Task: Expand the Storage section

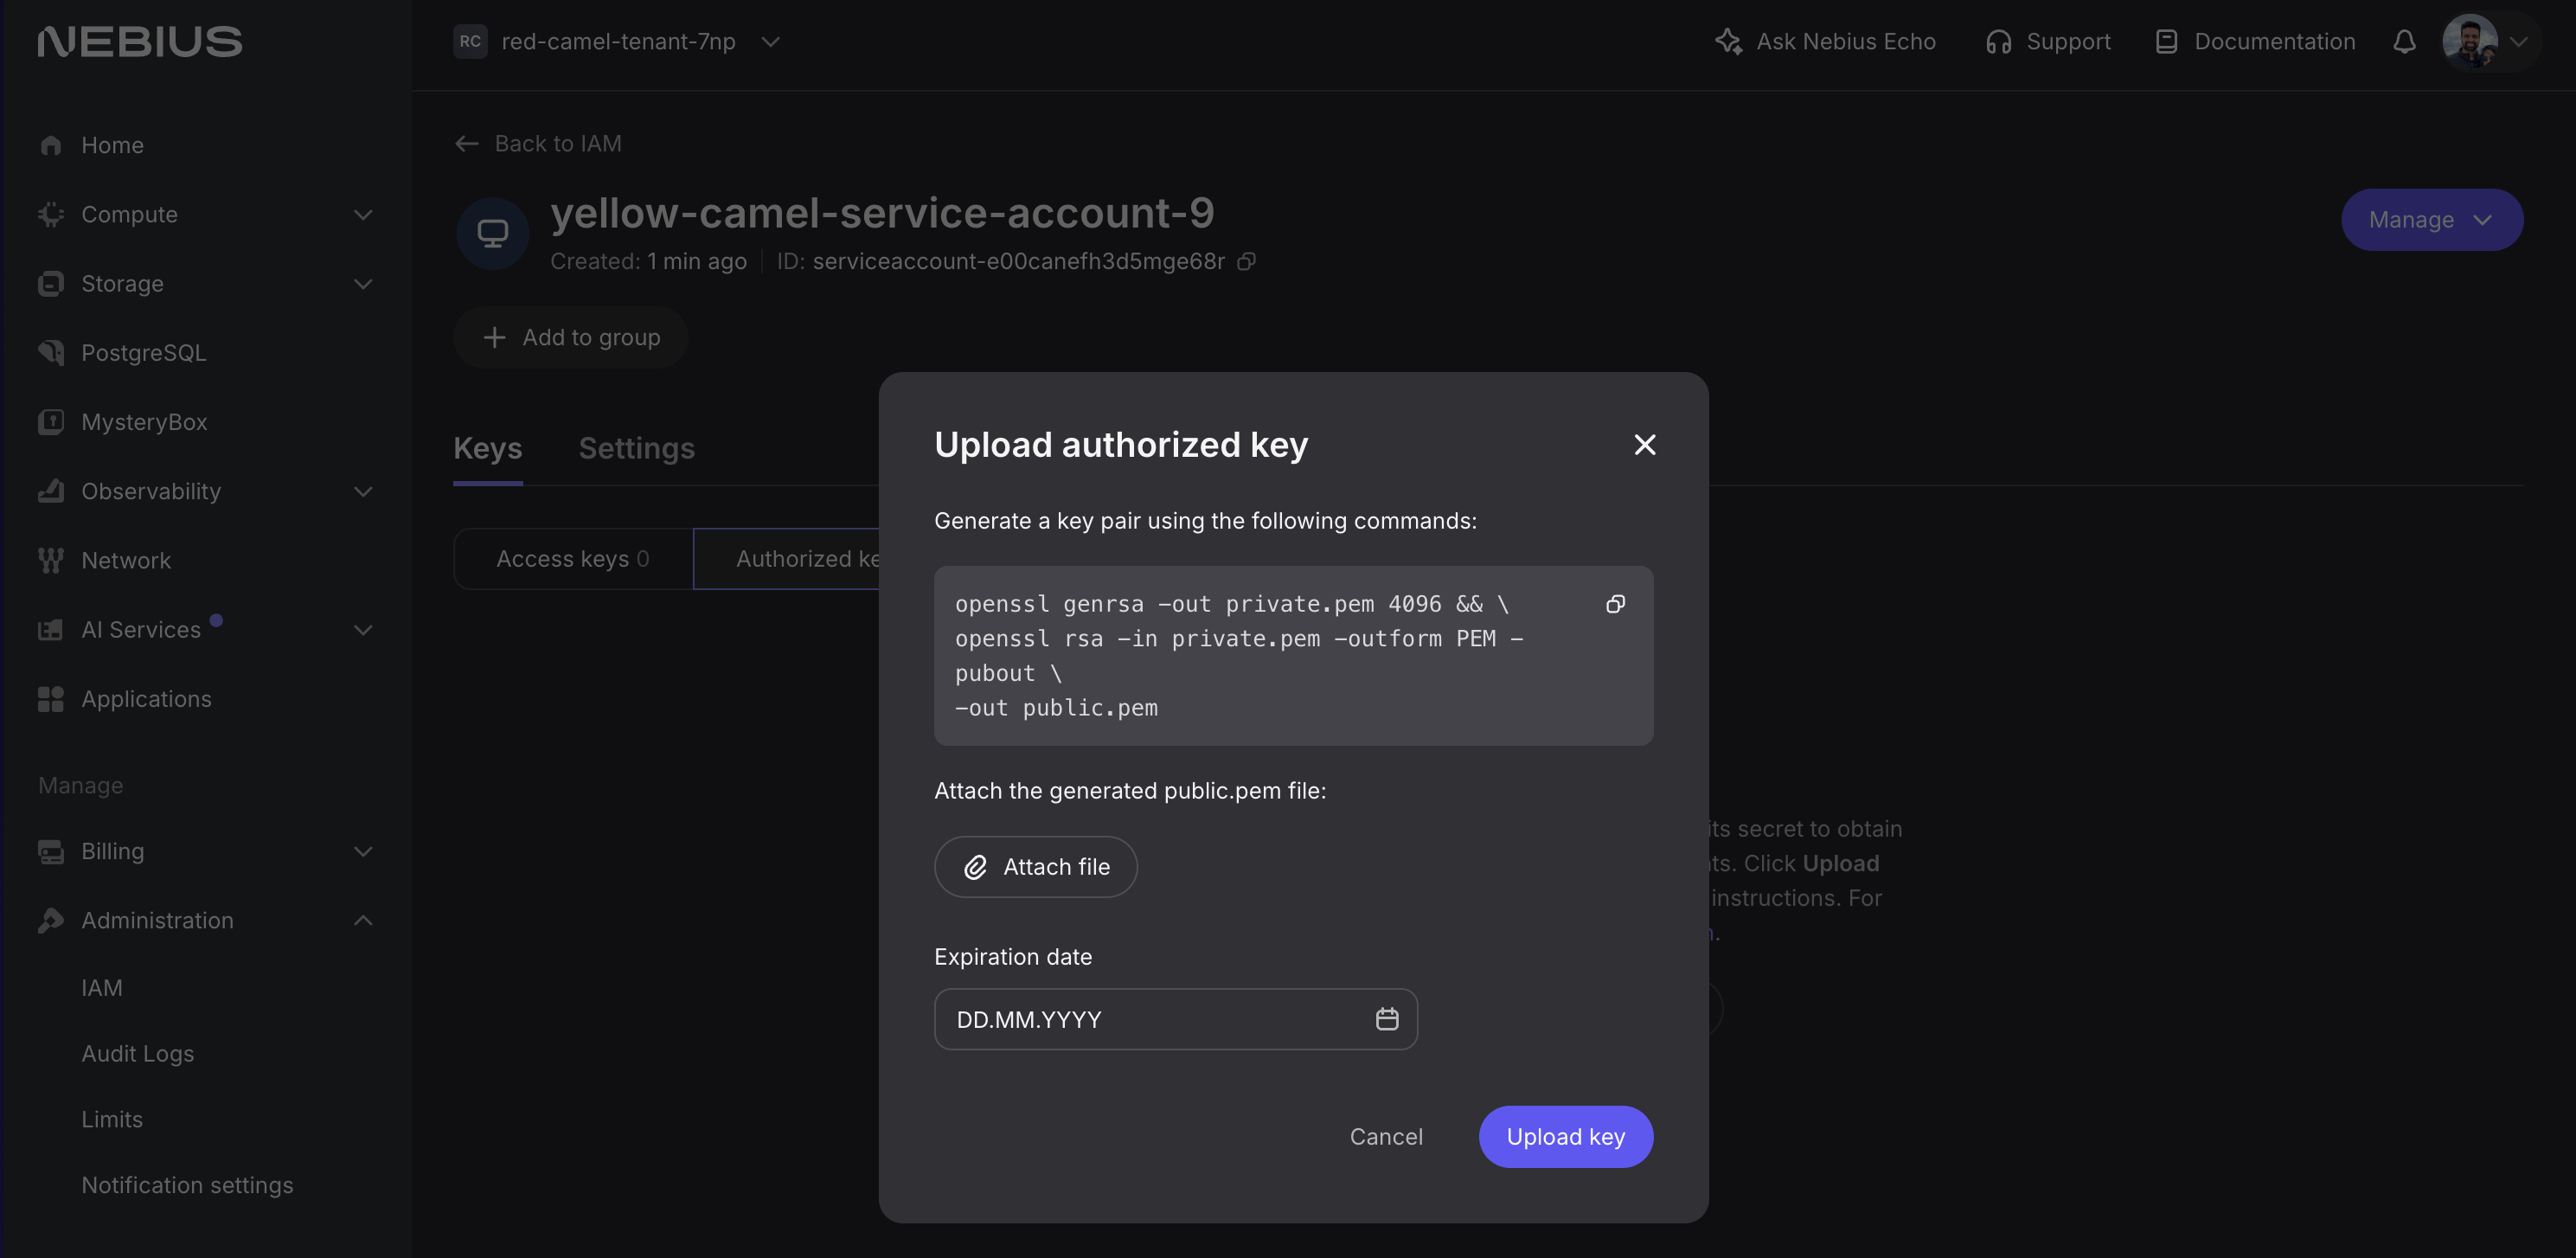Action: (x=363, y=284)
